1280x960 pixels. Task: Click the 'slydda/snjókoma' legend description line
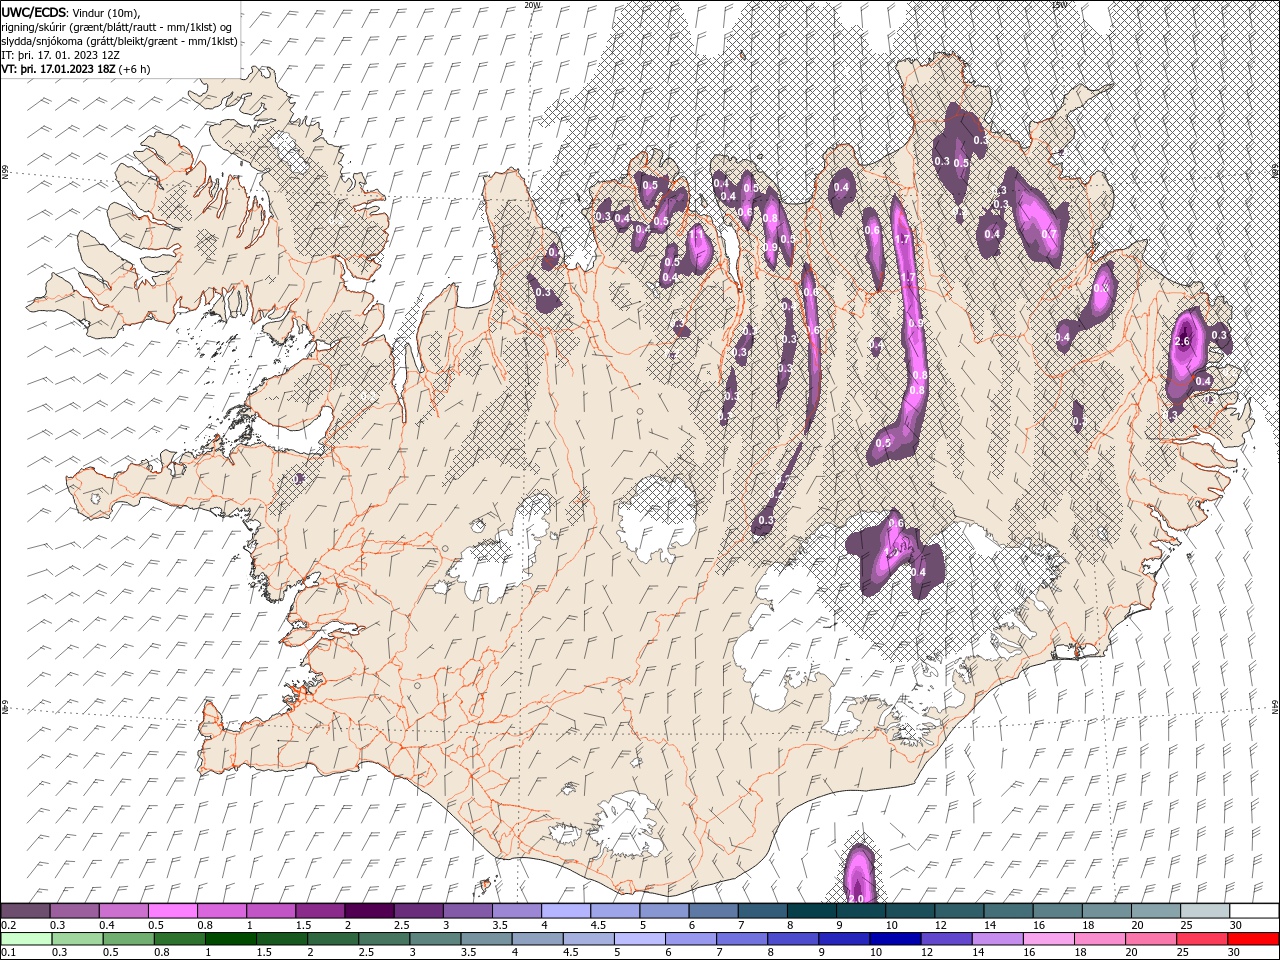pyautogui.click(x=119, y=41)
